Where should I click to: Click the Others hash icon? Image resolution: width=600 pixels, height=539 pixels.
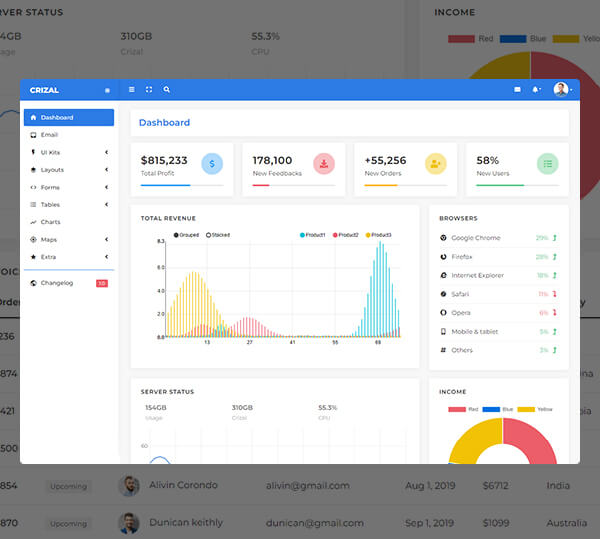[443, 350]
